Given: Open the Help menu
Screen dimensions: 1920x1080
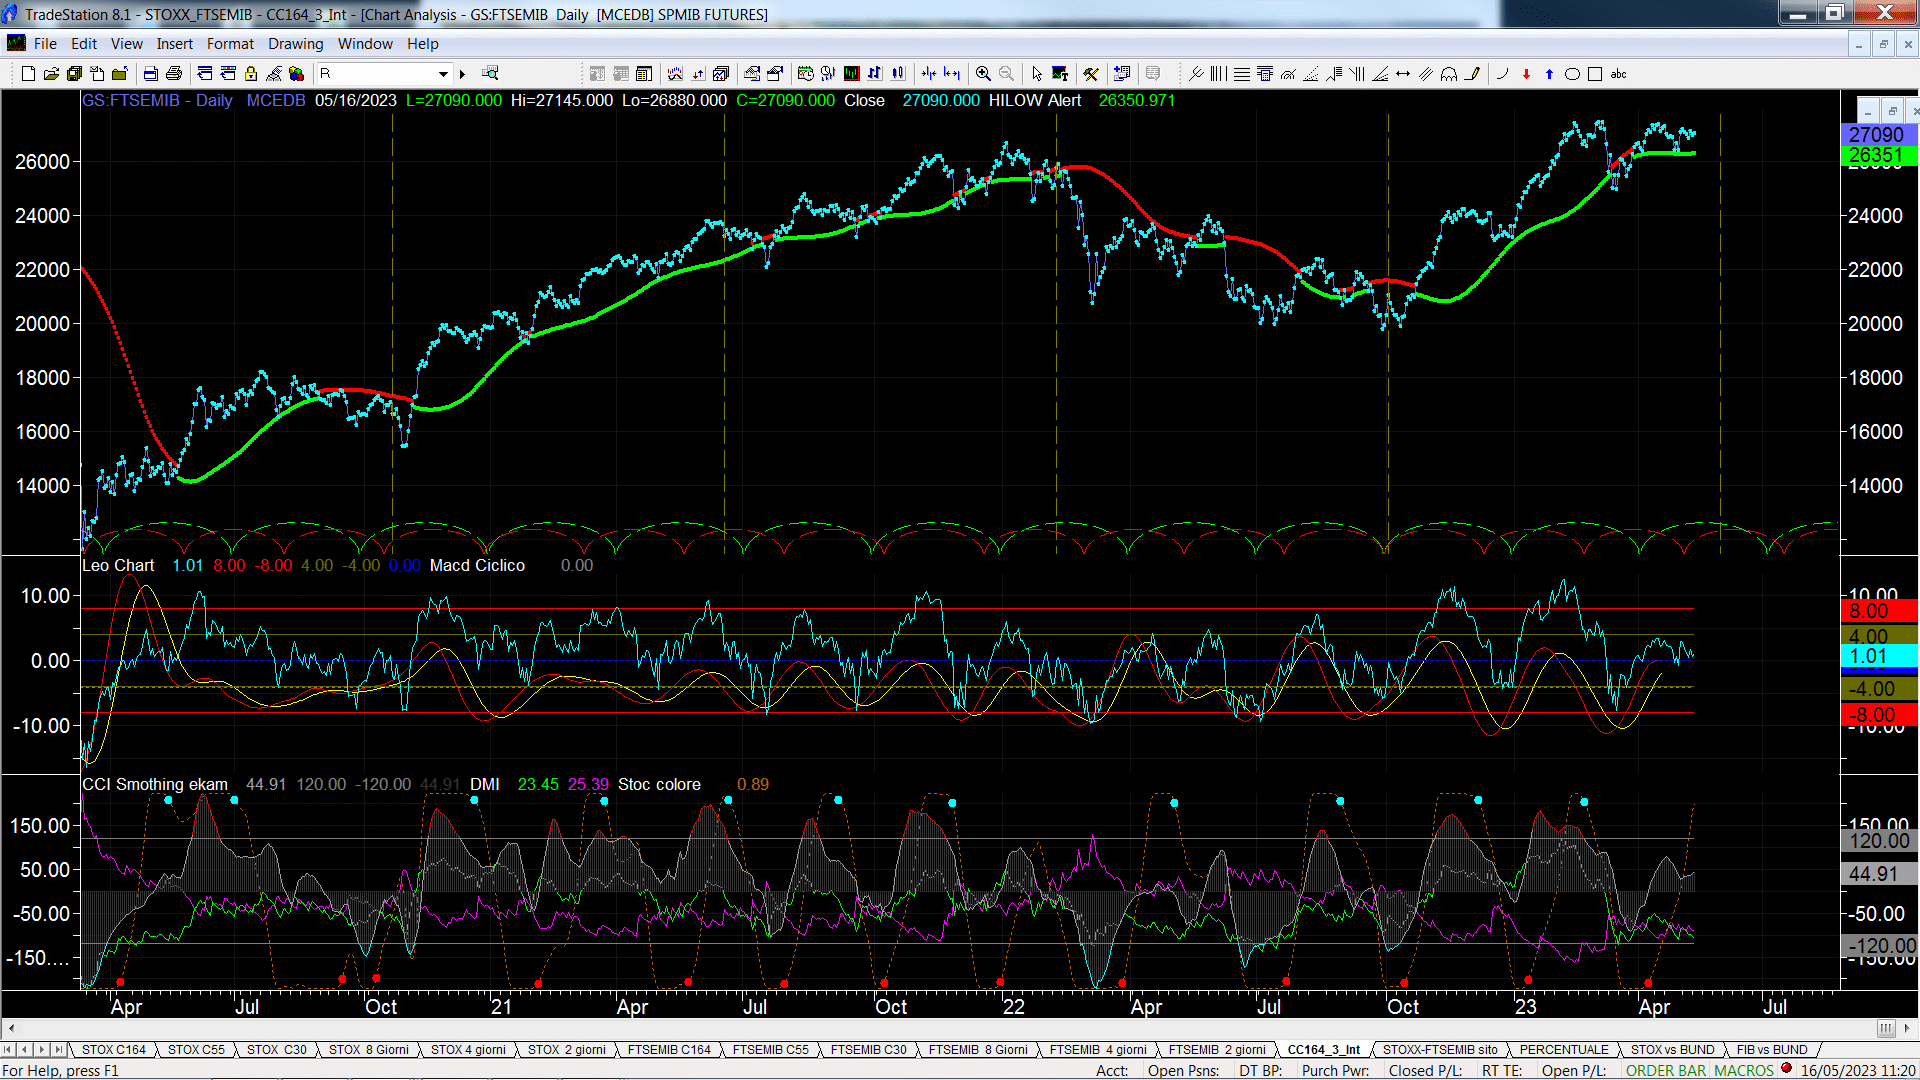Looking at the screenshot, I should (422, 44).
